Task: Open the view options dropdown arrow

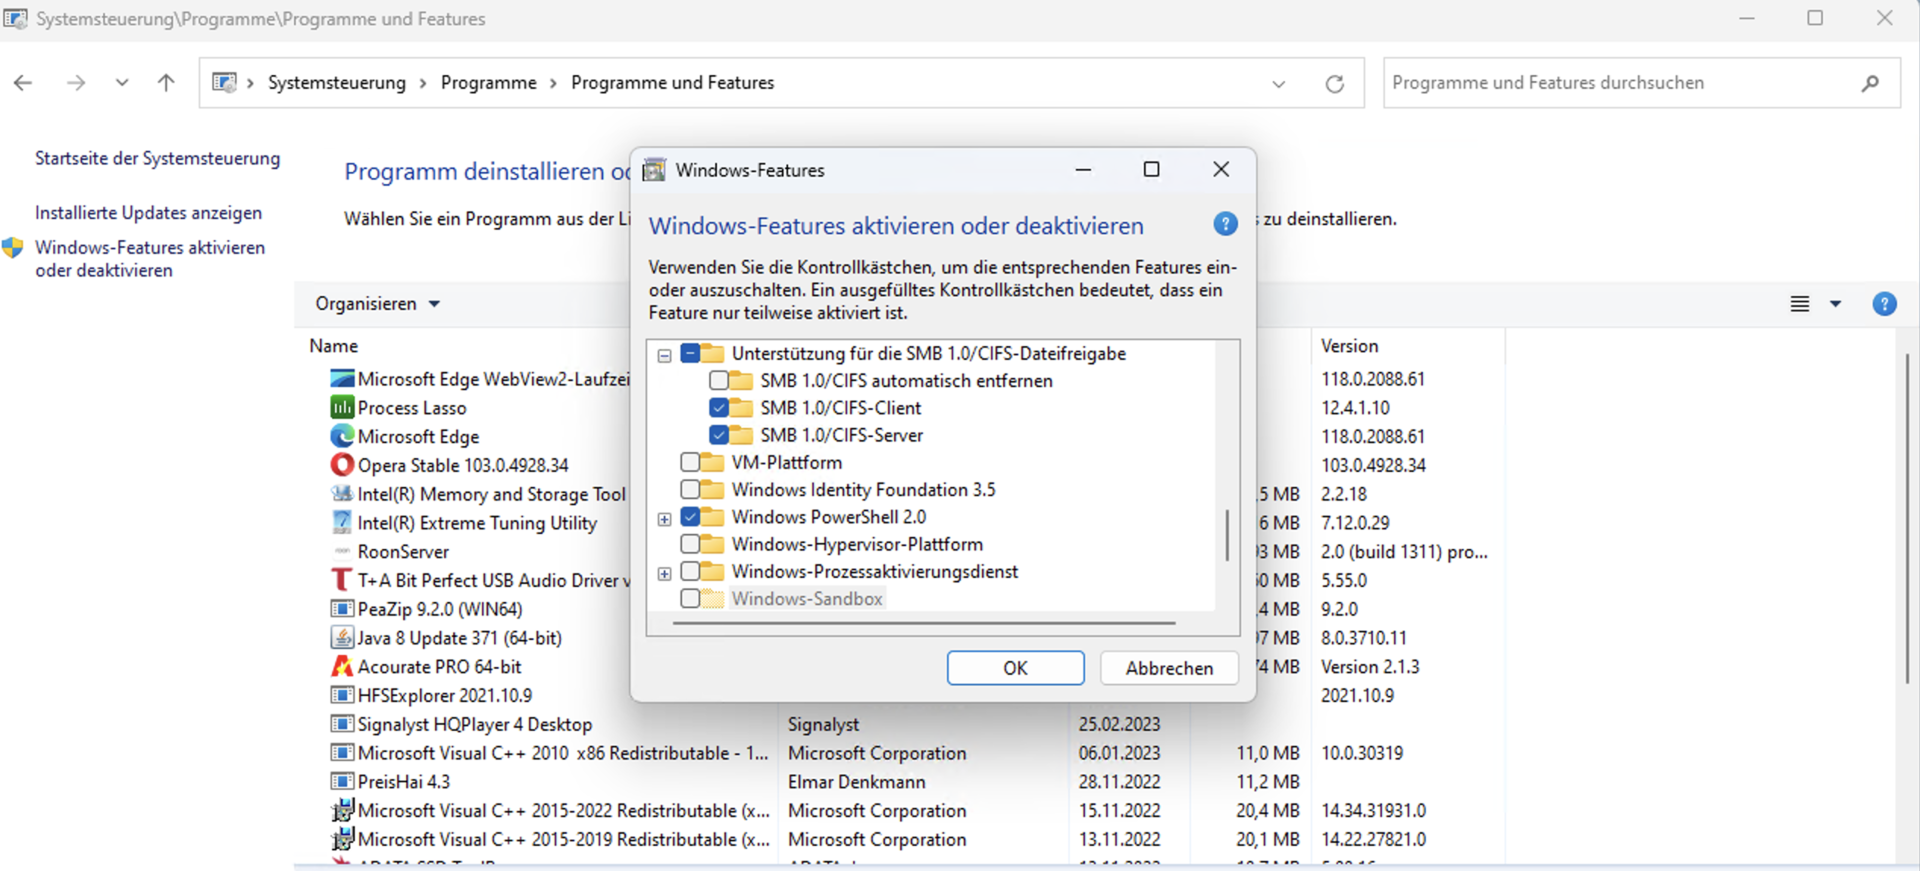Action: (1835, 304)
